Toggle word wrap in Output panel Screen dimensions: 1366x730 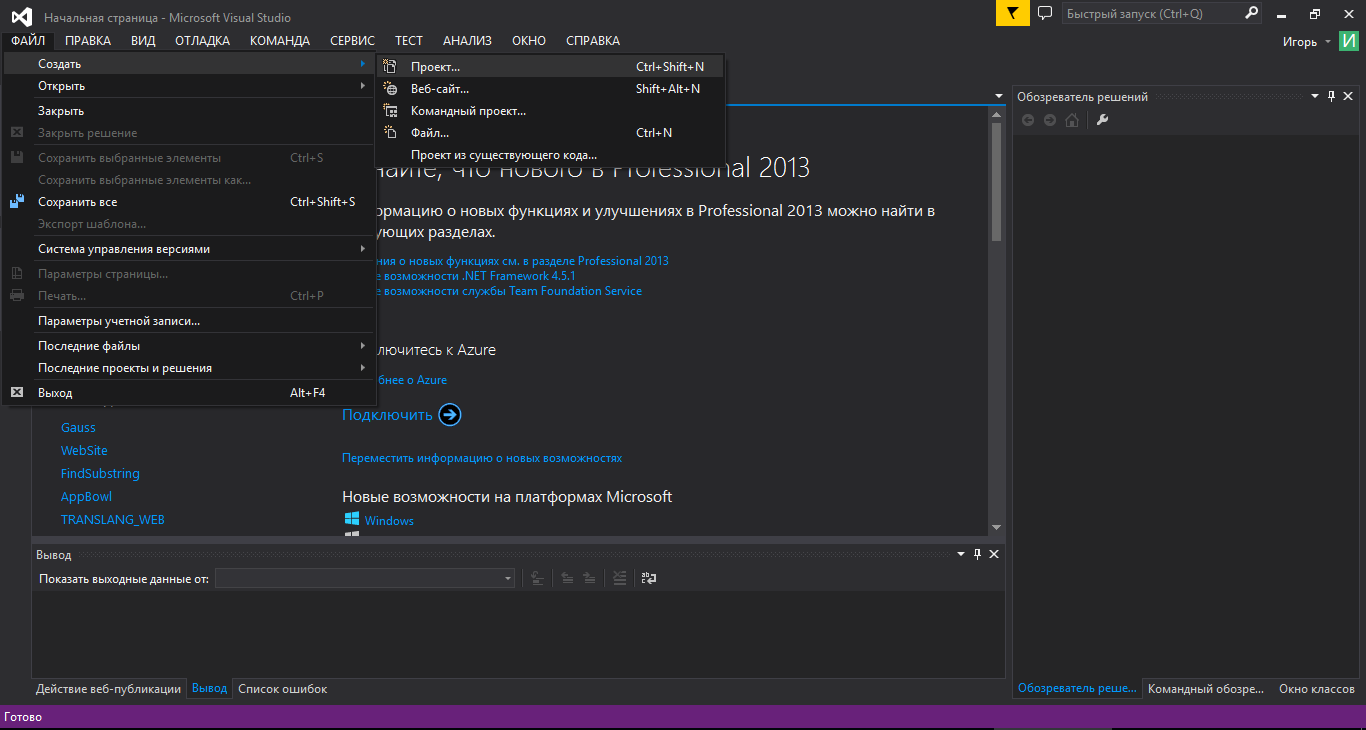click(x=649, y=578)
